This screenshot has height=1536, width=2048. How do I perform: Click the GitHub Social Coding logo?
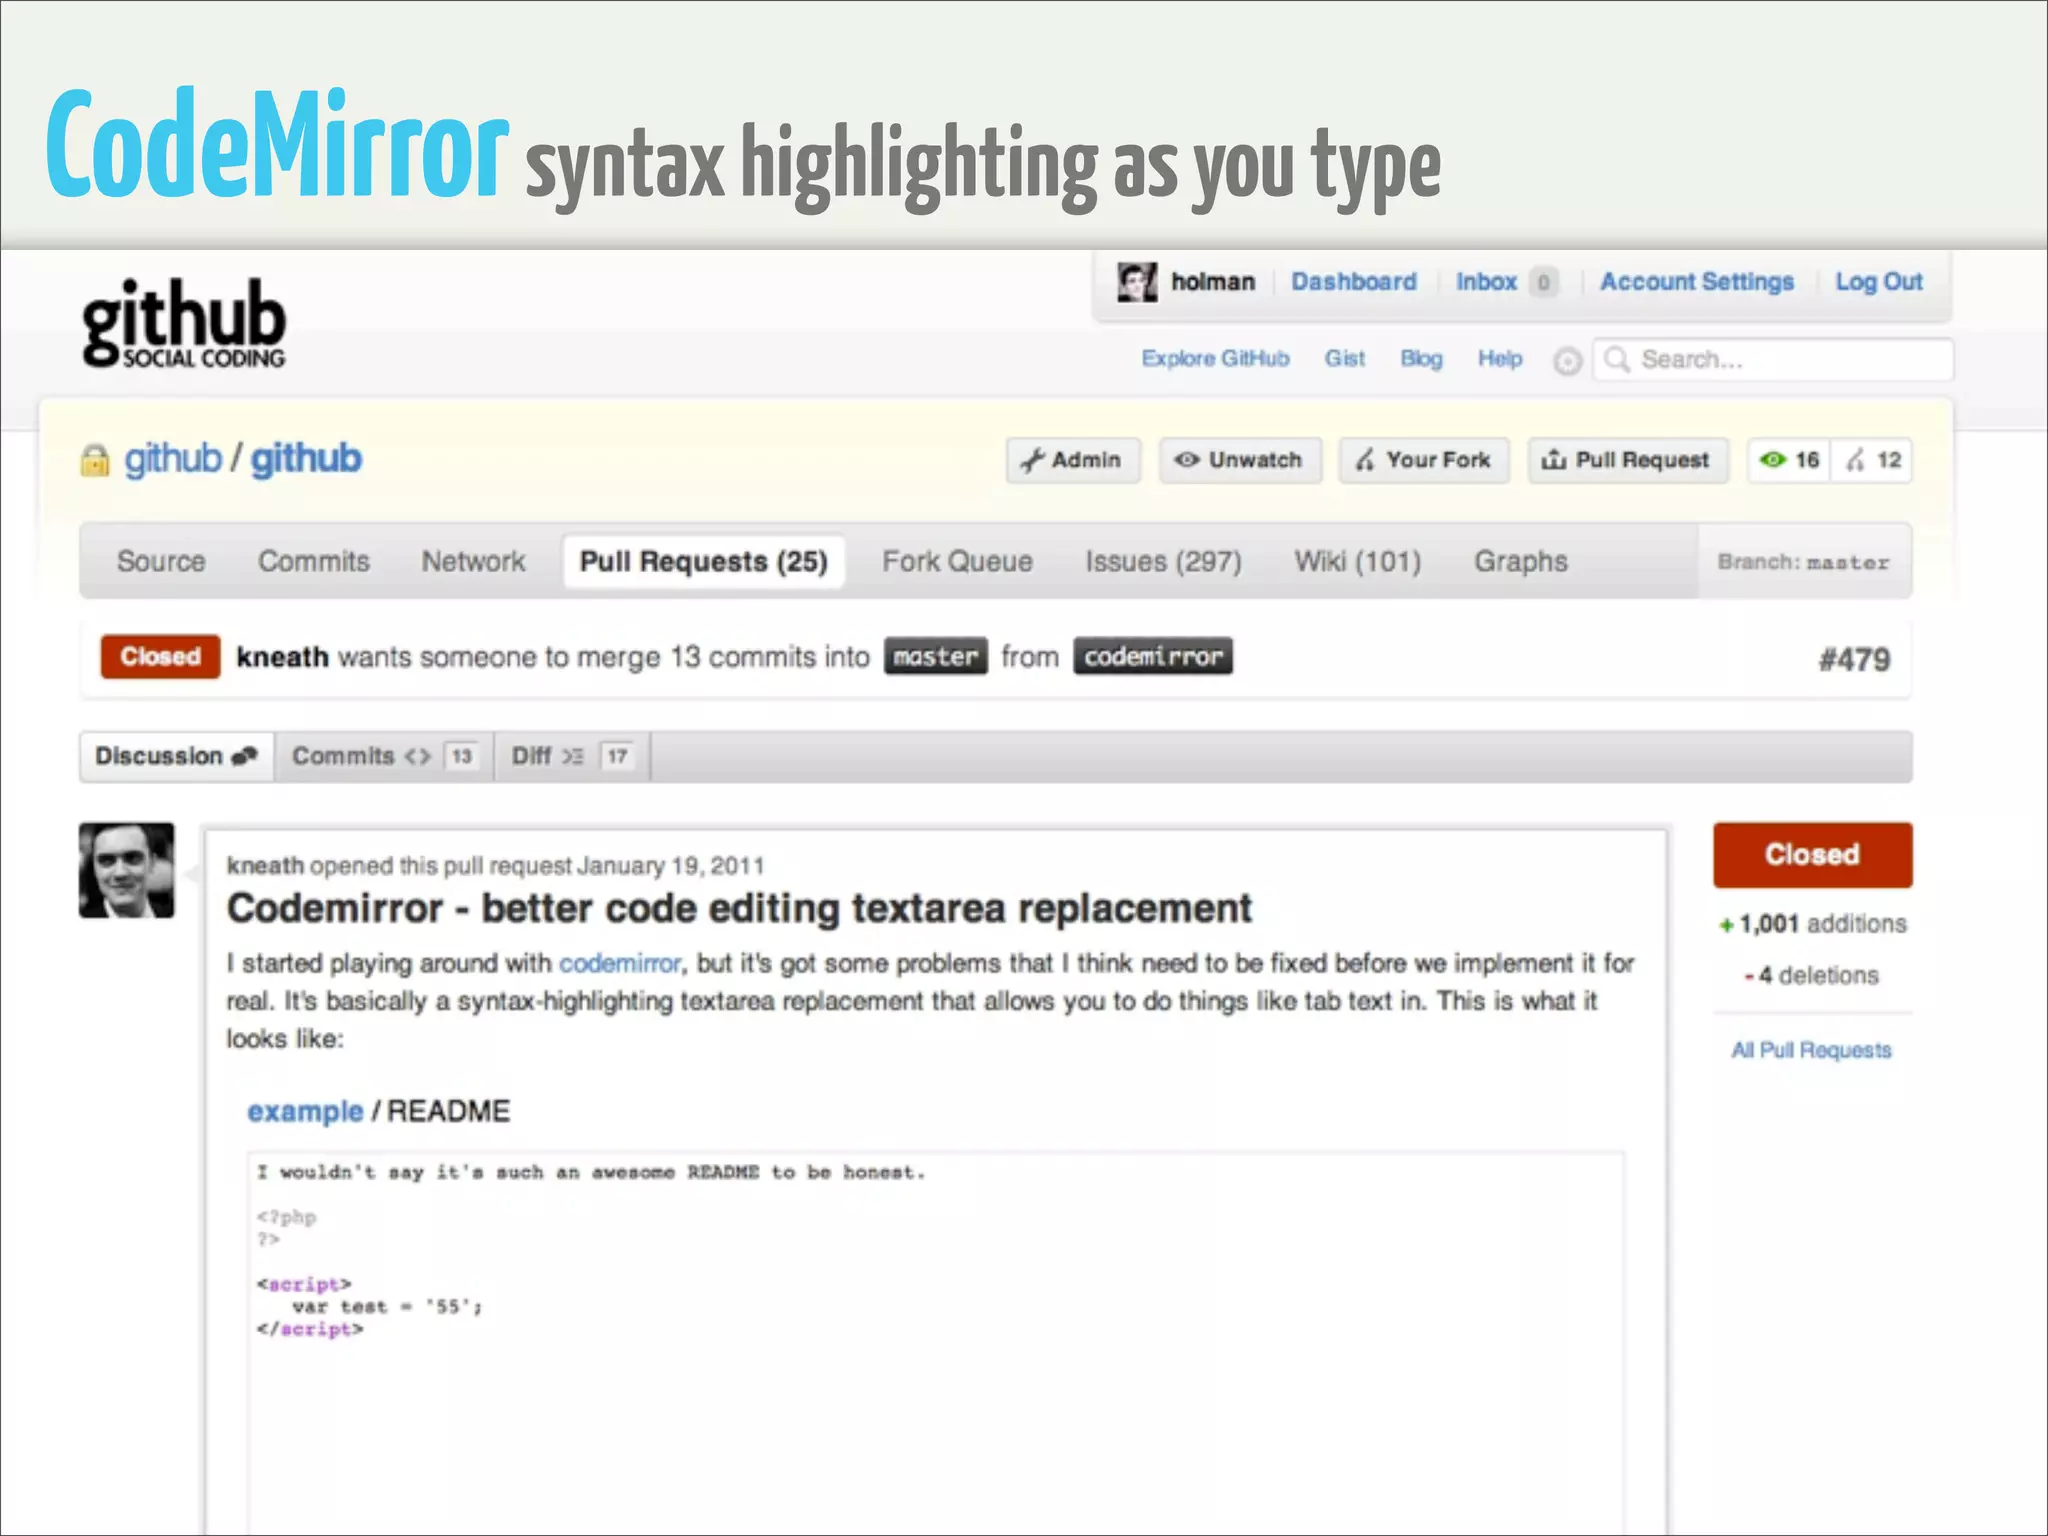(184, 323)
